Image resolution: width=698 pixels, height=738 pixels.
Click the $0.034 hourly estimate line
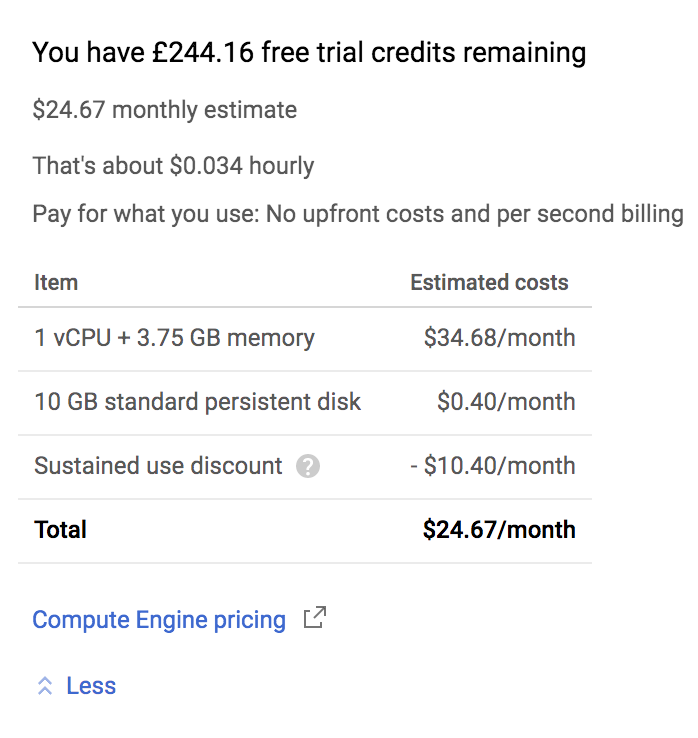[x=173, y=166]
